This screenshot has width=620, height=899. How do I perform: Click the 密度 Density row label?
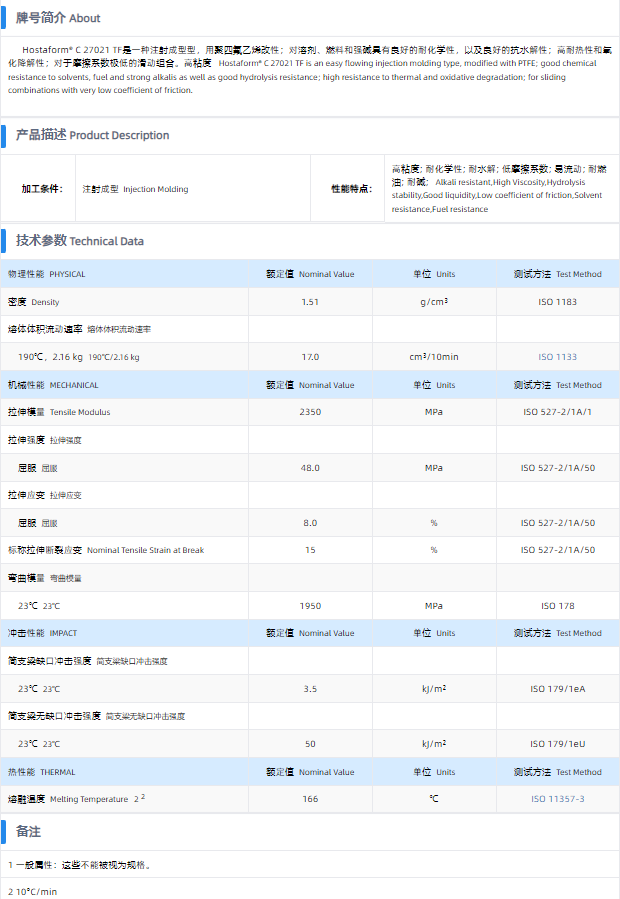(x=33, y=302)
